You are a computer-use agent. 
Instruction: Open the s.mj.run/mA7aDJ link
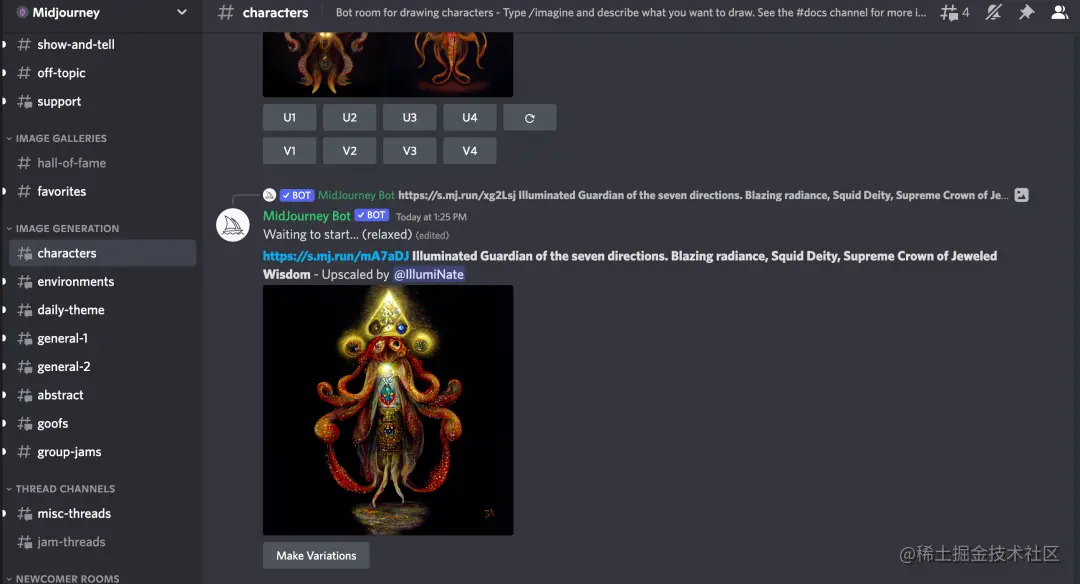(335, 256)
